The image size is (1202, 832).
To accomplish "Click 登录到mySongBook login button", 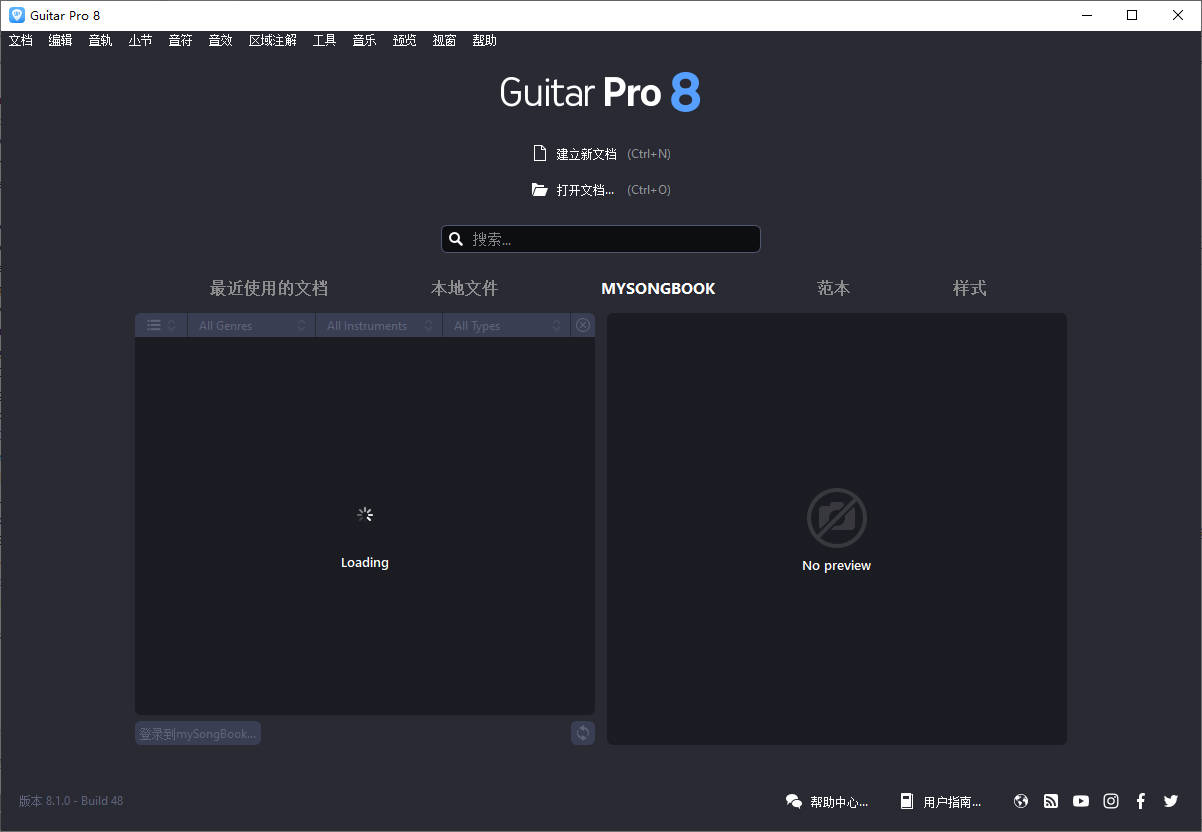I will click(x=198, y=733).
